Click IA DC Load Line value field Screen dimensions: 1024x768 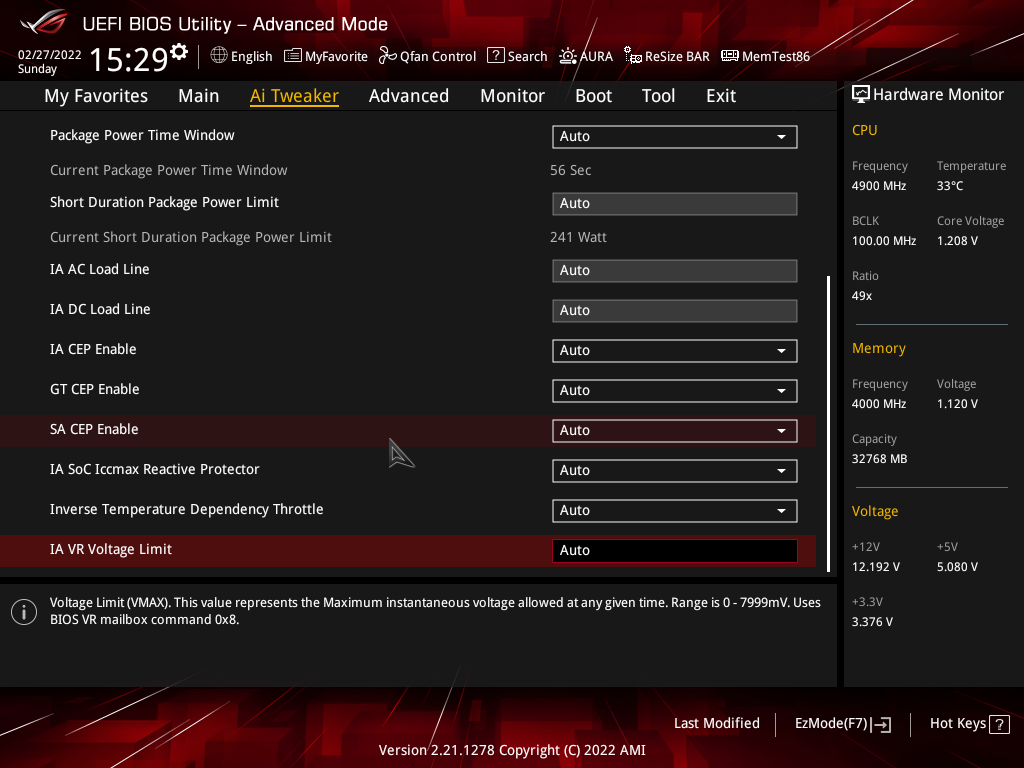tap(675, 310)
